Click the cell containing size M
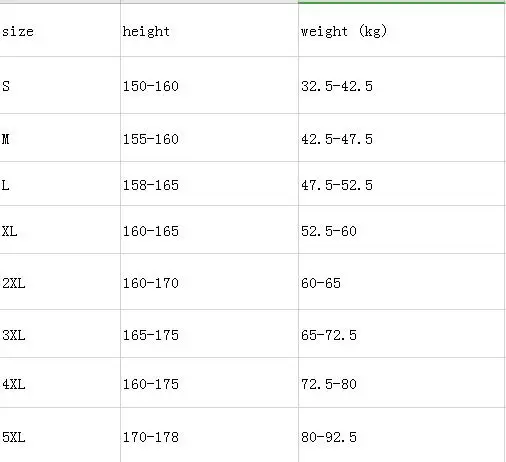Screen dimensions: 506x462 pyautogui.click(x=60, y=138)
